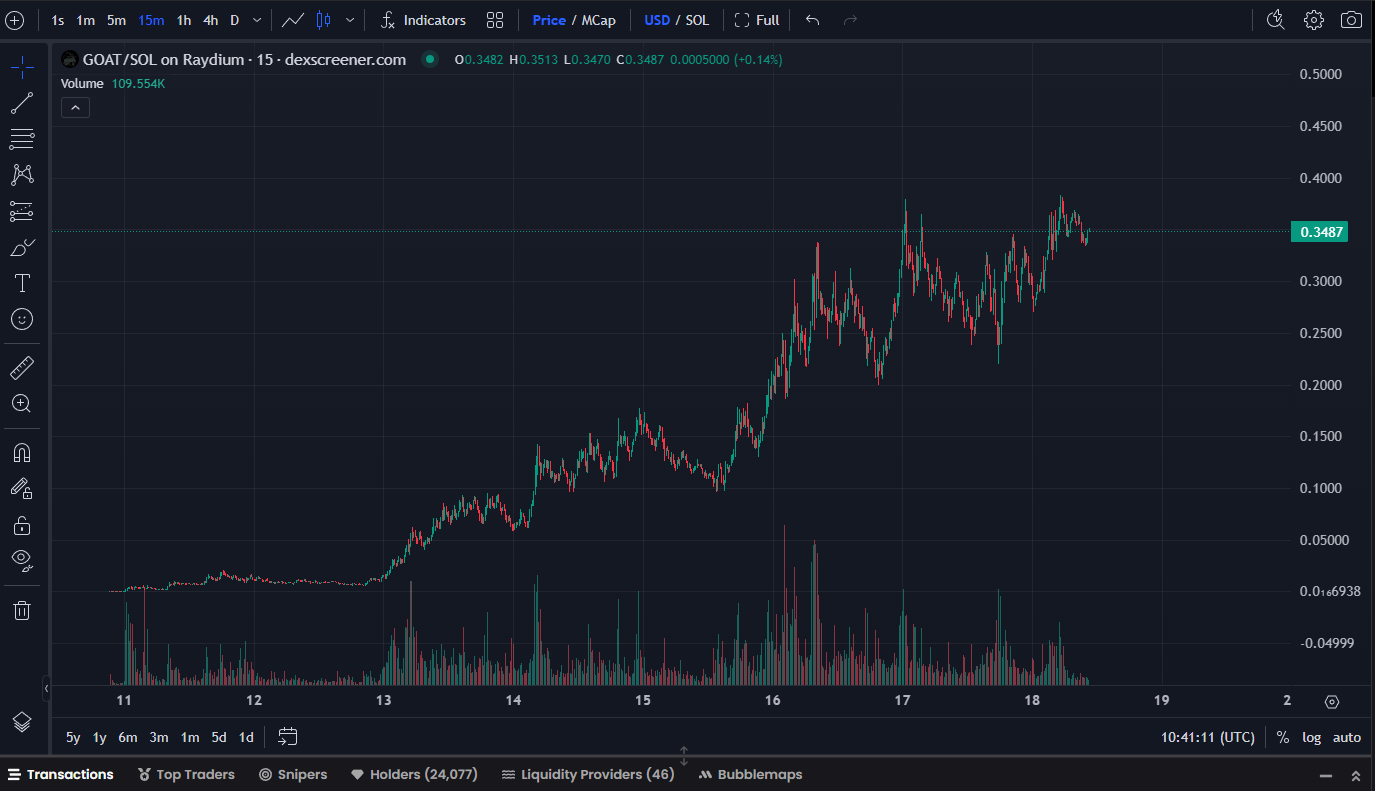Viewport: 1375px width, 791px height.
Task: Select the 1h timeframe
Action: 184,20
